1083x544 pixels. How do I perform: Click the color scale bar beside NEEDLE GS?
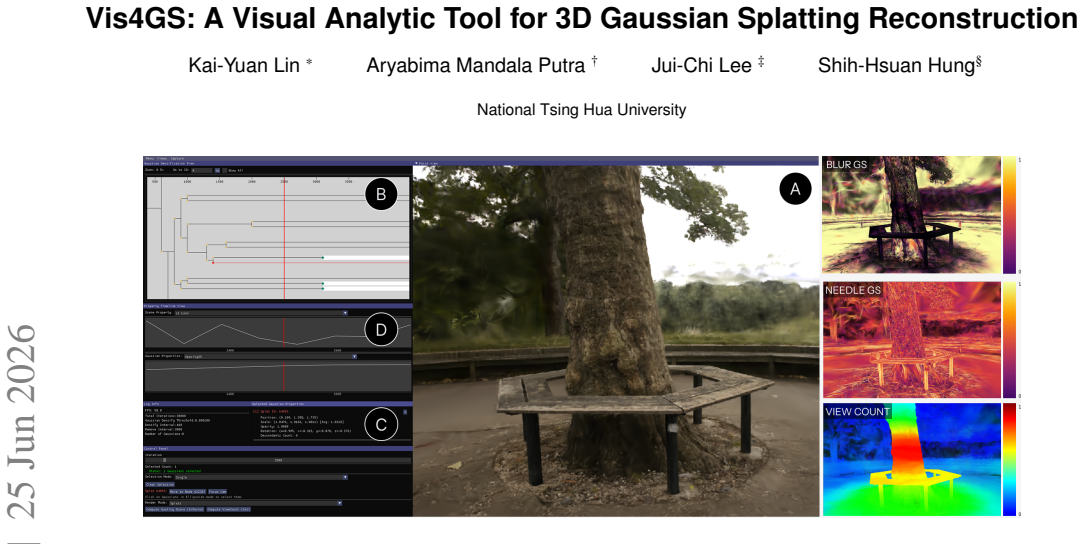[1009, 340]
